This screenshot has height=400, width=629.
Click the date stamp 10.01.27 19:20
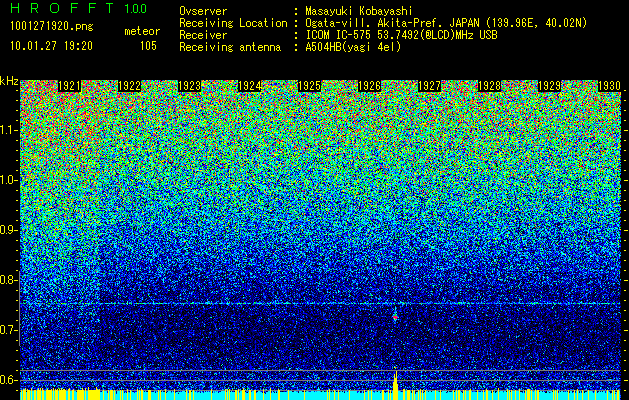(51, 46)
